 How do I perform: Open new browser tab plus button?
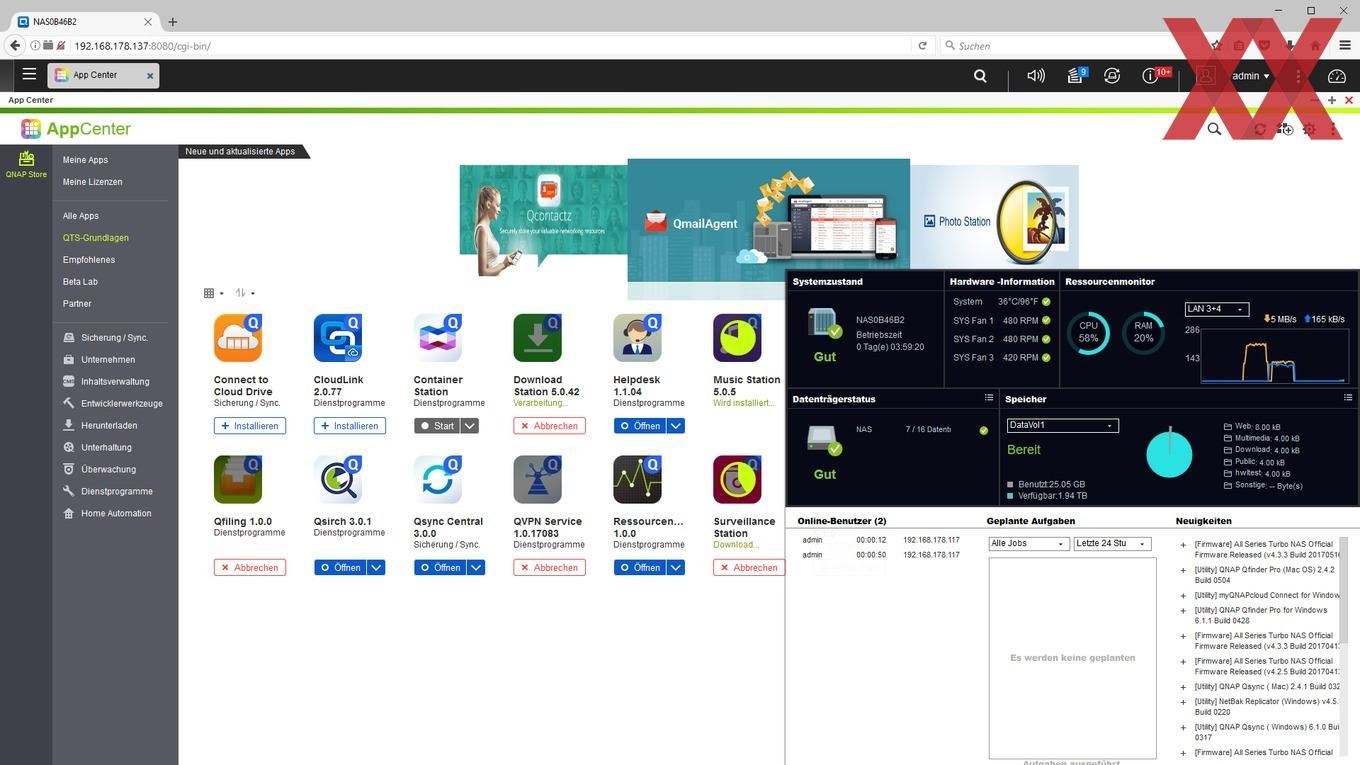click(x=172, y=21)
